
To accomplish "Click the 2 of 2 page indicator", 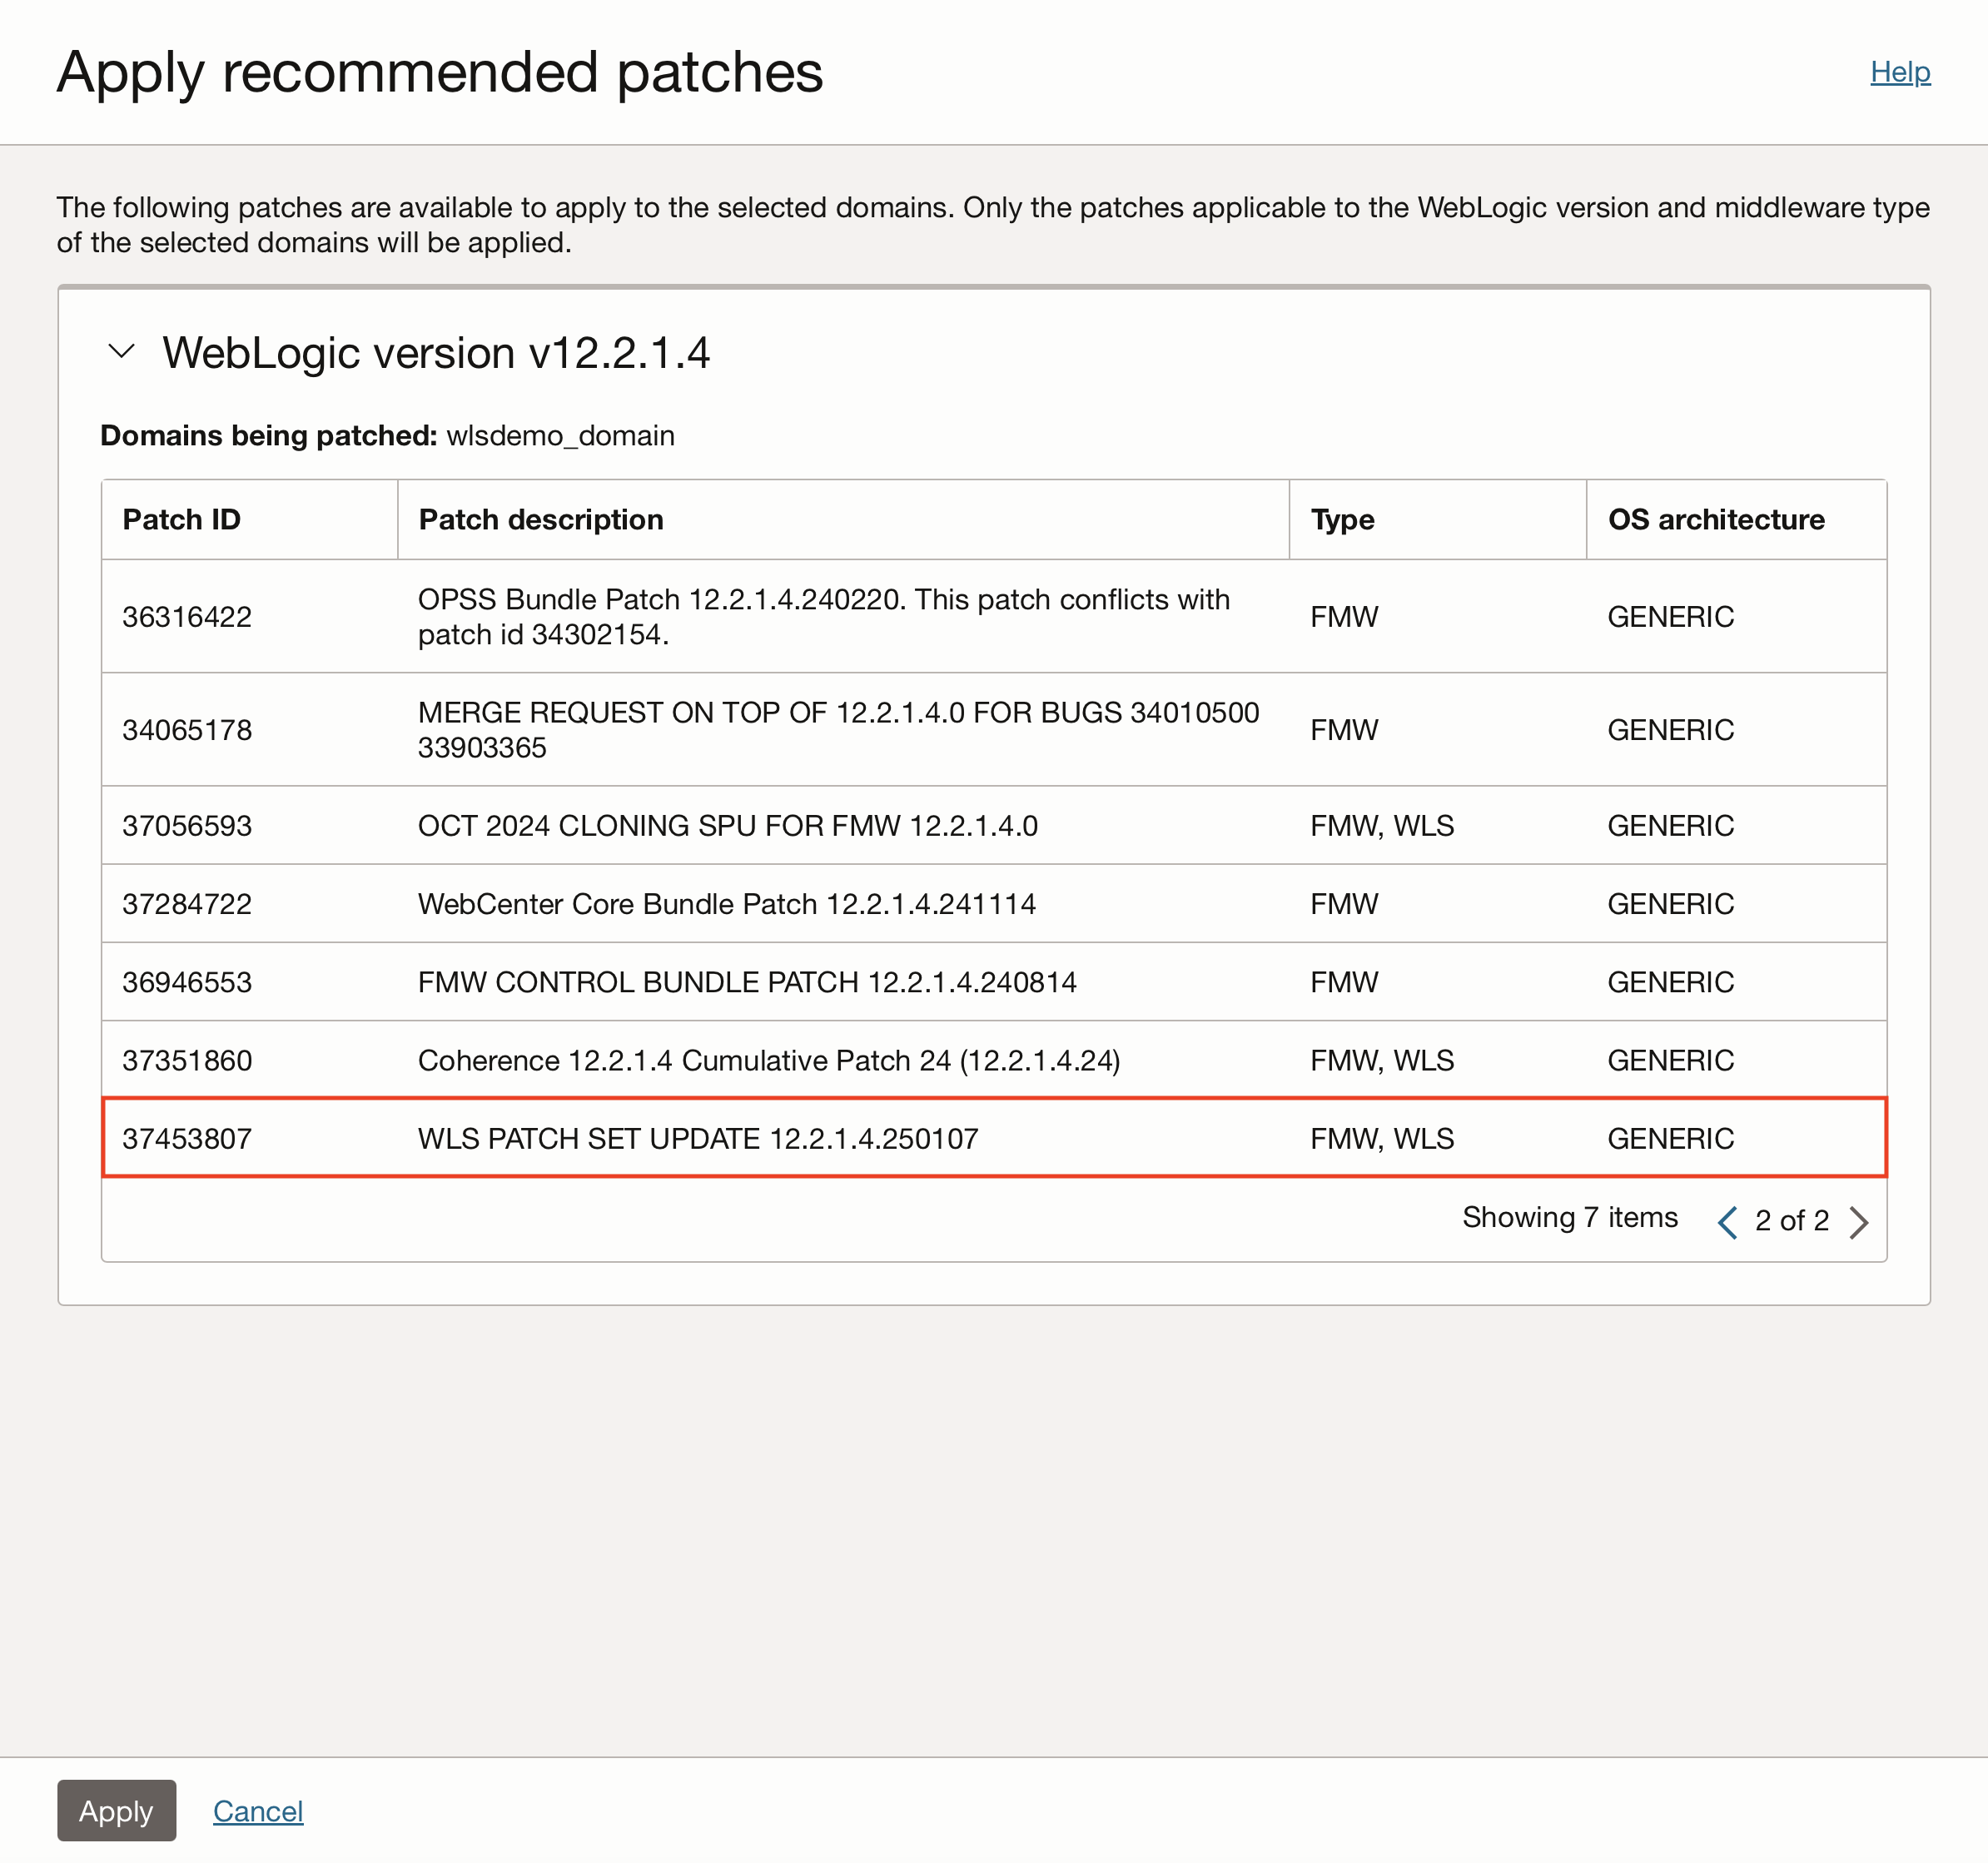I will [x=1792, y=1221].
